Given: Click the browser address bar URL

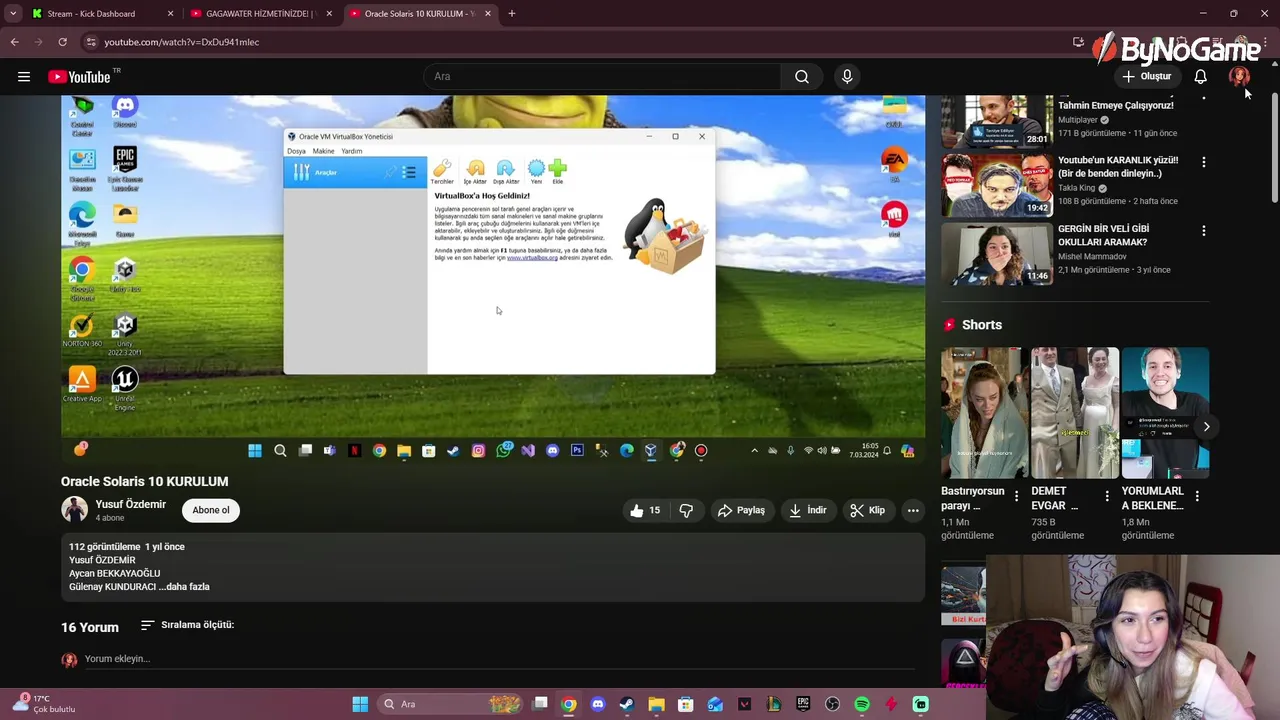Looking at the screenshot, I should [x=182, y=42].
